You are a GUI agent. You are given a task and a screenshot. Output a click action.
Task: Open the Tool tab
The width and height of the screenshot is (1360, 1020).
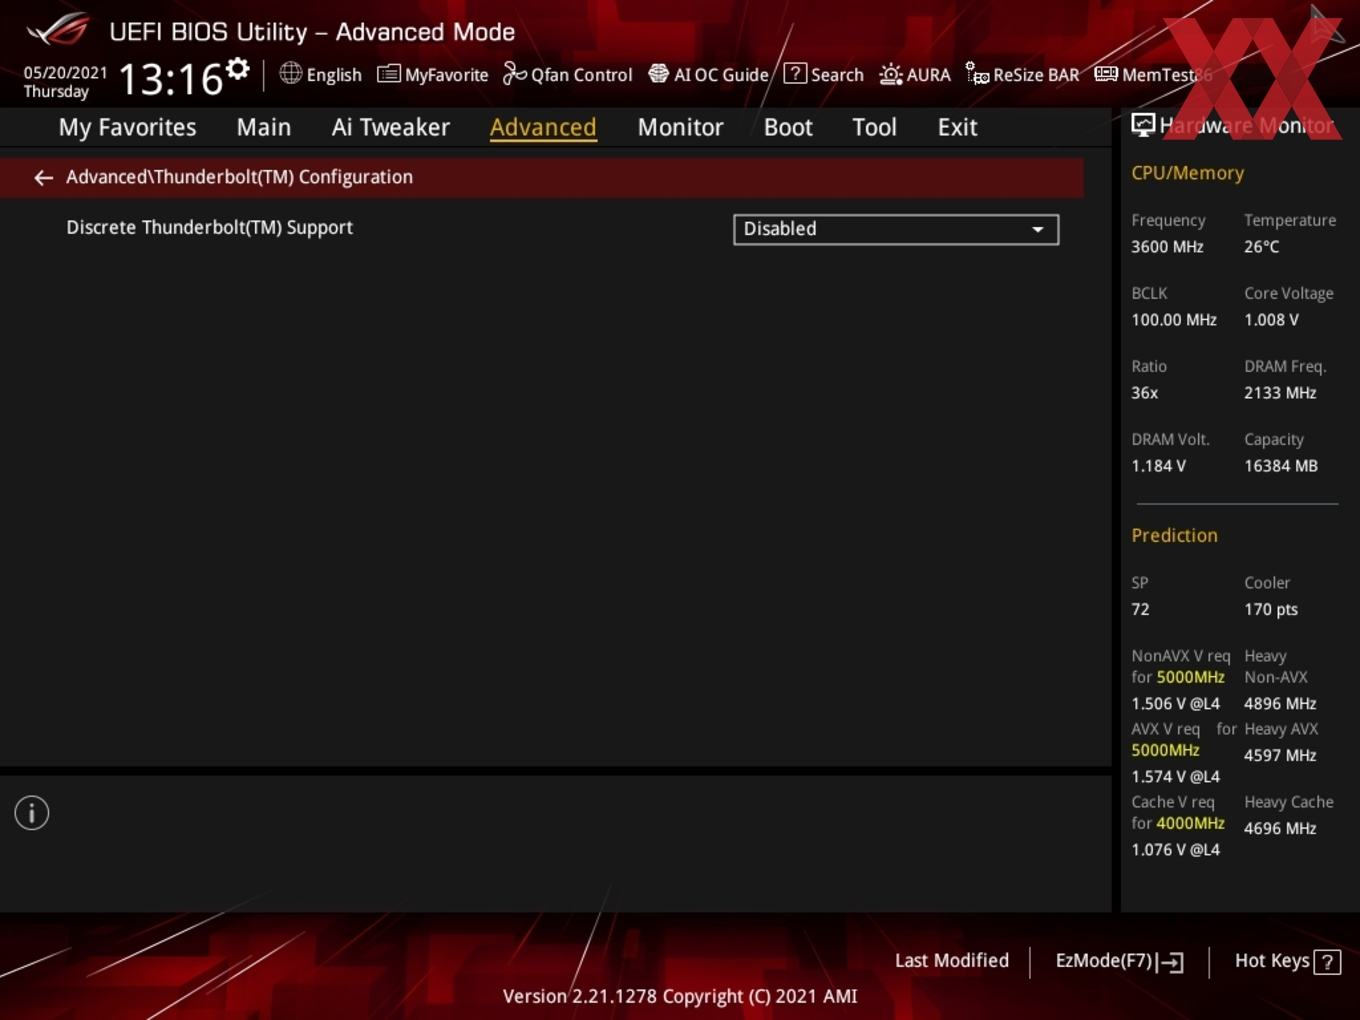tap(874, 127)
